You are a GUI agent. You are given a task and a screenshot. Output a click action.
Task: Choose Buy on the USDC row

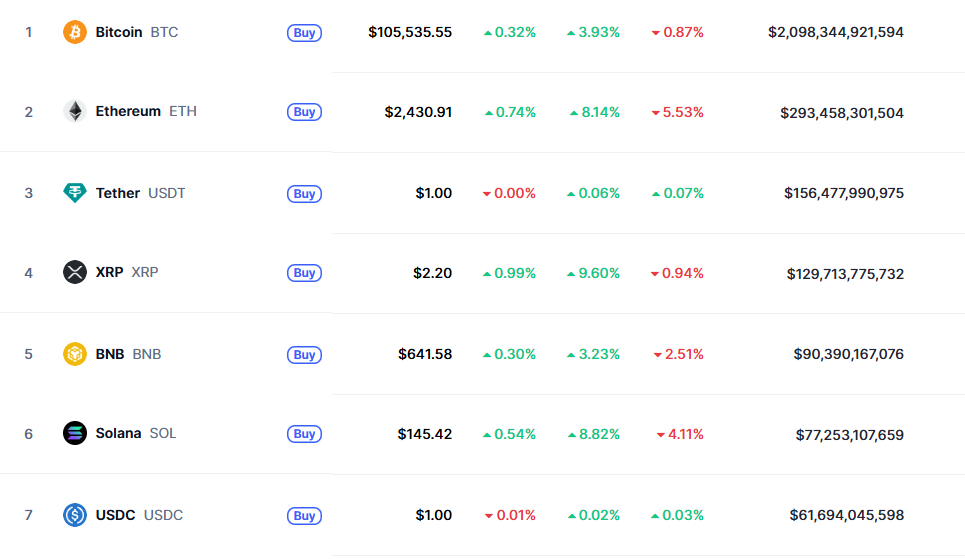(305, 516)
